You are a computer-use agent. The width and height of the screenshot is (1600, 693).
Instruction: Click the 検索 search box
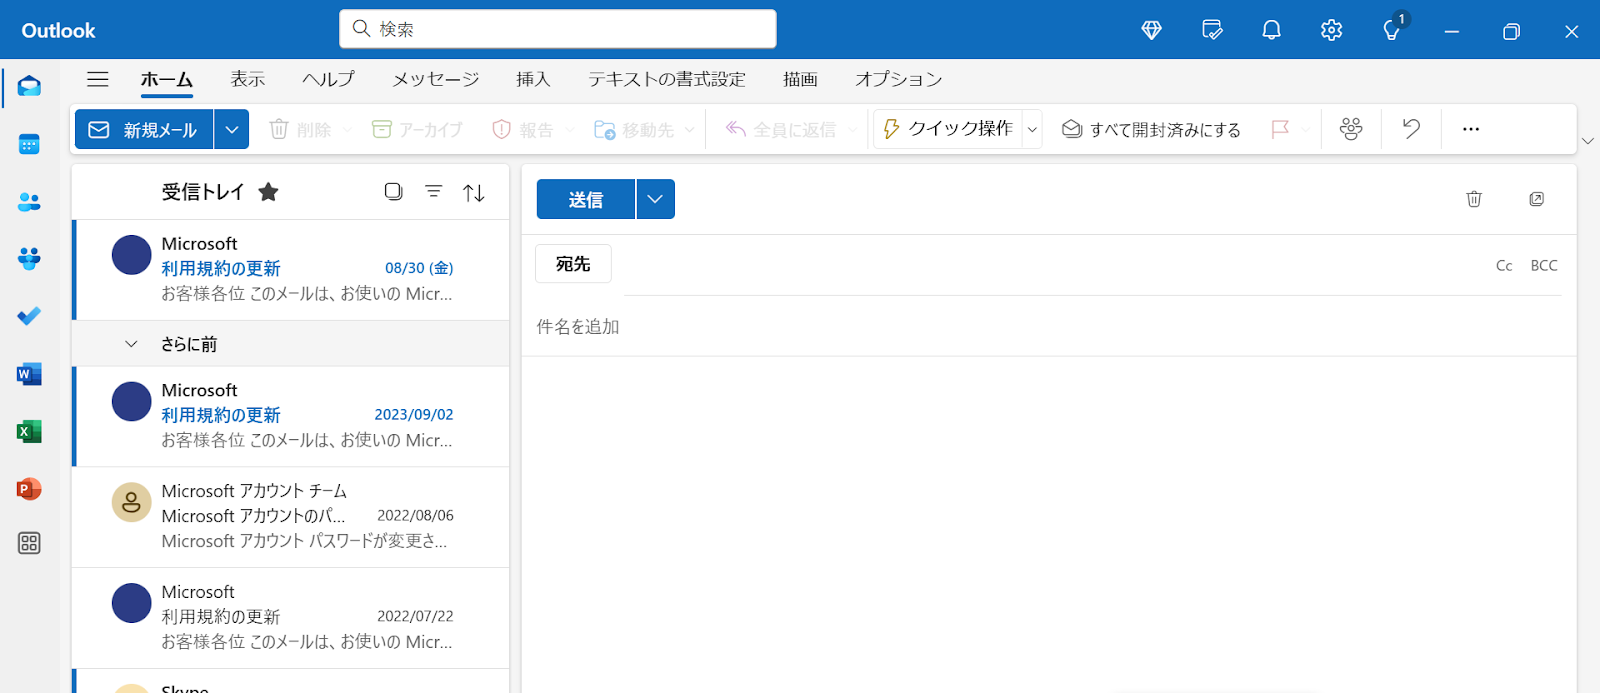pyautogui.click(x=558, y=29)
